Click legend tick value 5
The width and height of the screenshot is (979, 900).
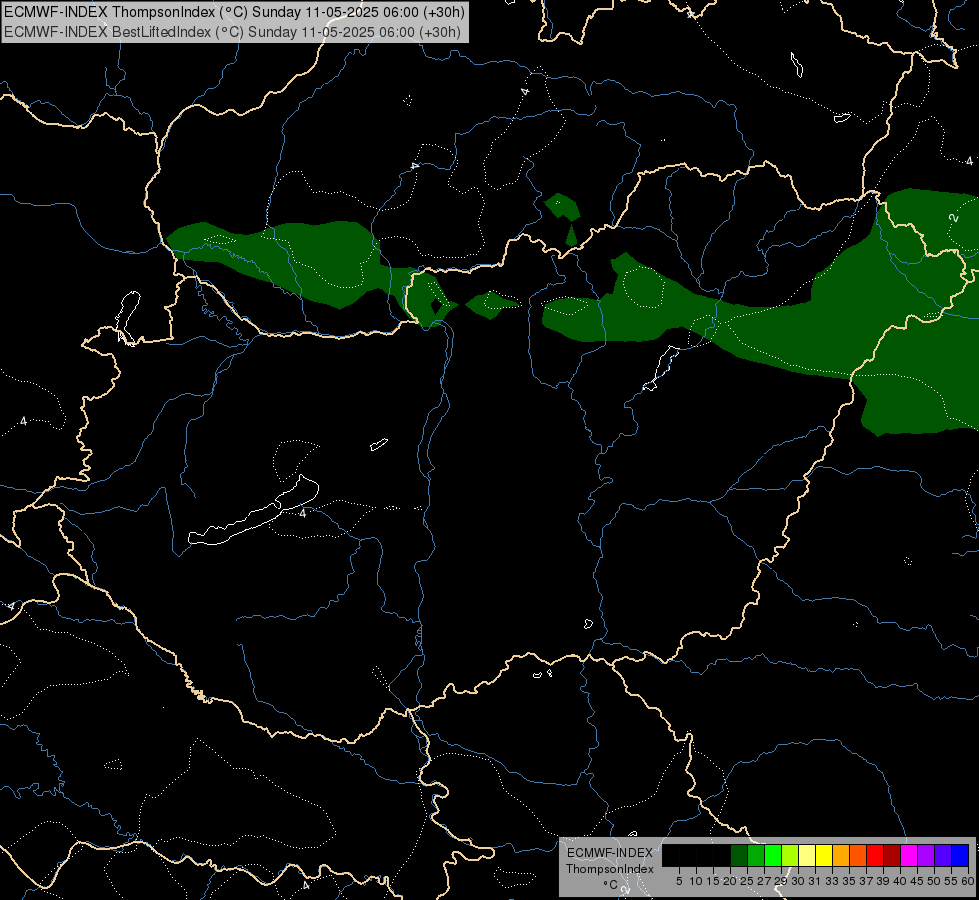click(x=679, y=881)
